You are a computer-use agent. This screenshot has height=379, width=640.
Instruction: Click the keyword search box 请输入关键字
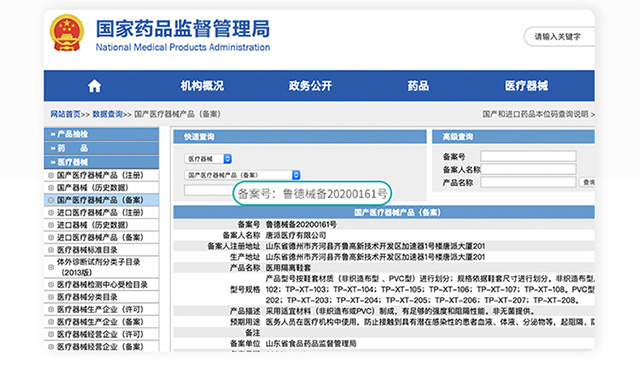click(559, 37)
